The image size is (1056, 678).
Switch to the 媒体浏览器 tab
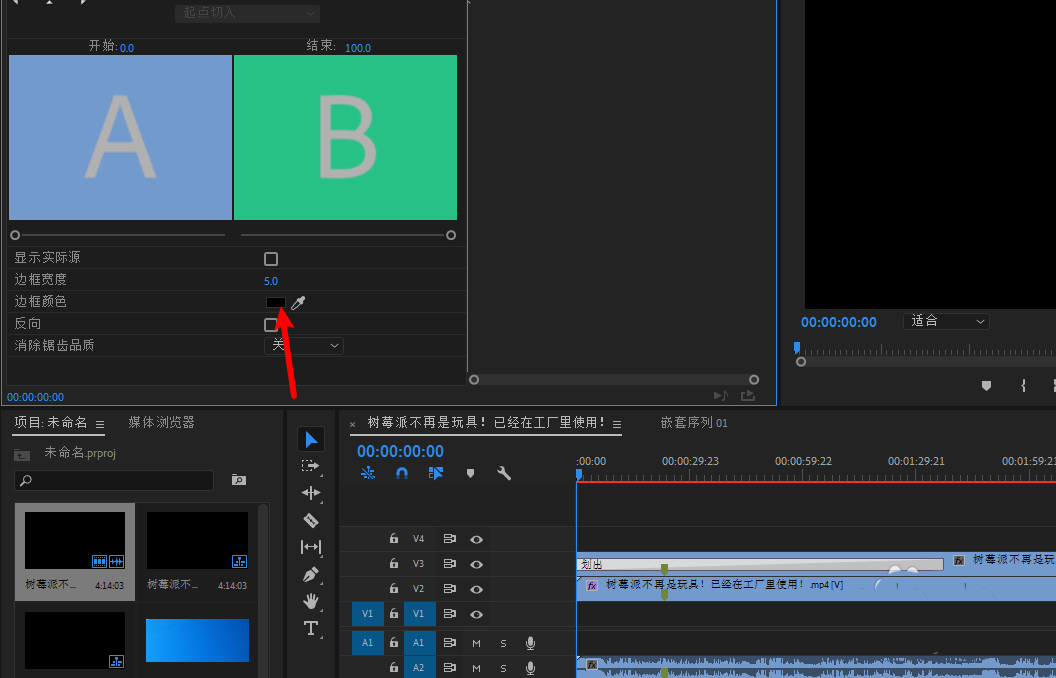(161, 423)
